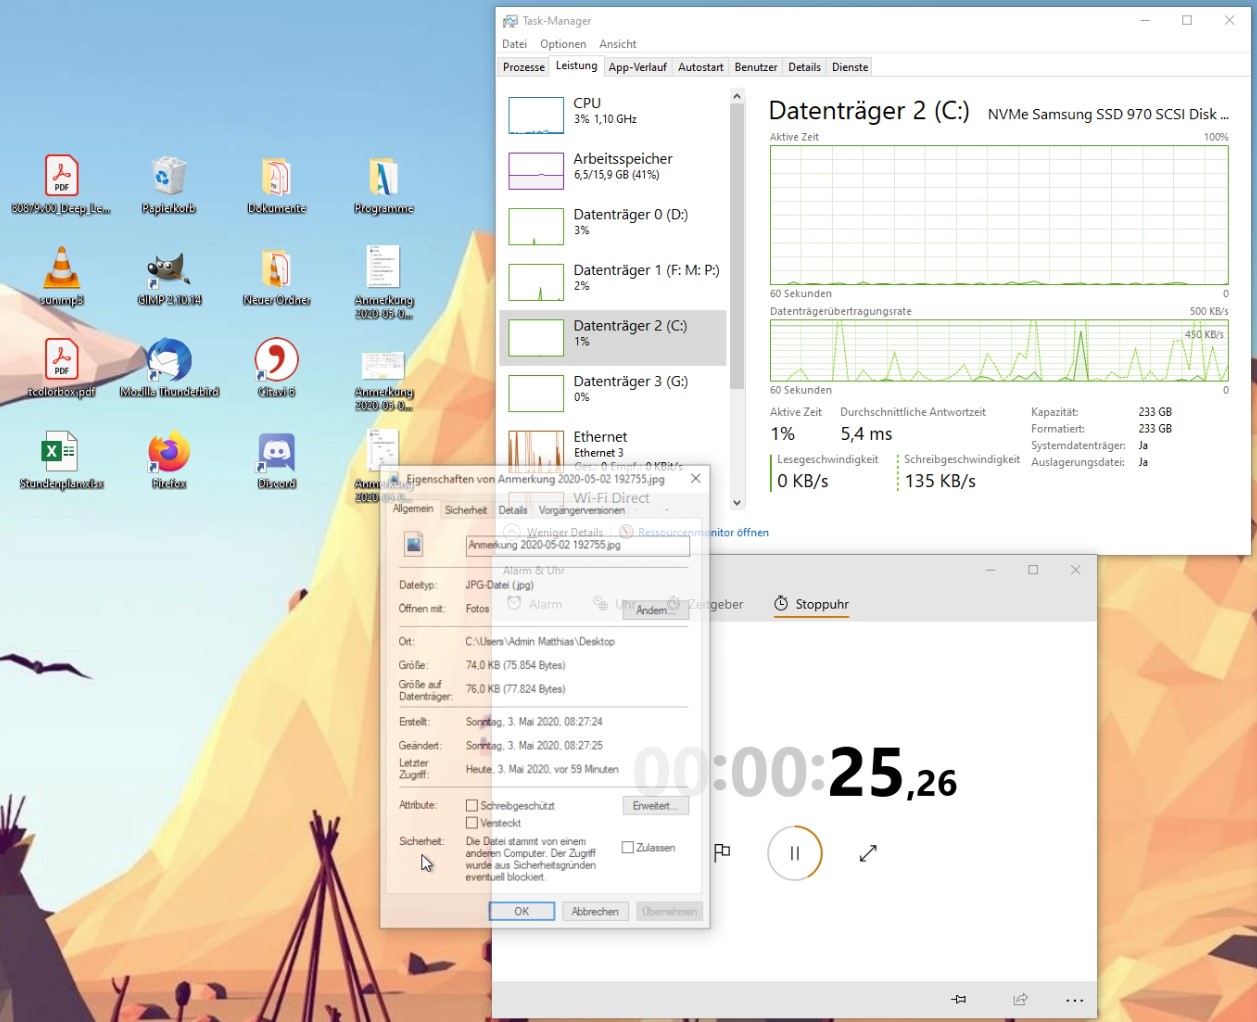Viewport: 1257px width, 1022px height.
Task: Open the Dokumente folder icon on desktop
Action: click(277, 185)
